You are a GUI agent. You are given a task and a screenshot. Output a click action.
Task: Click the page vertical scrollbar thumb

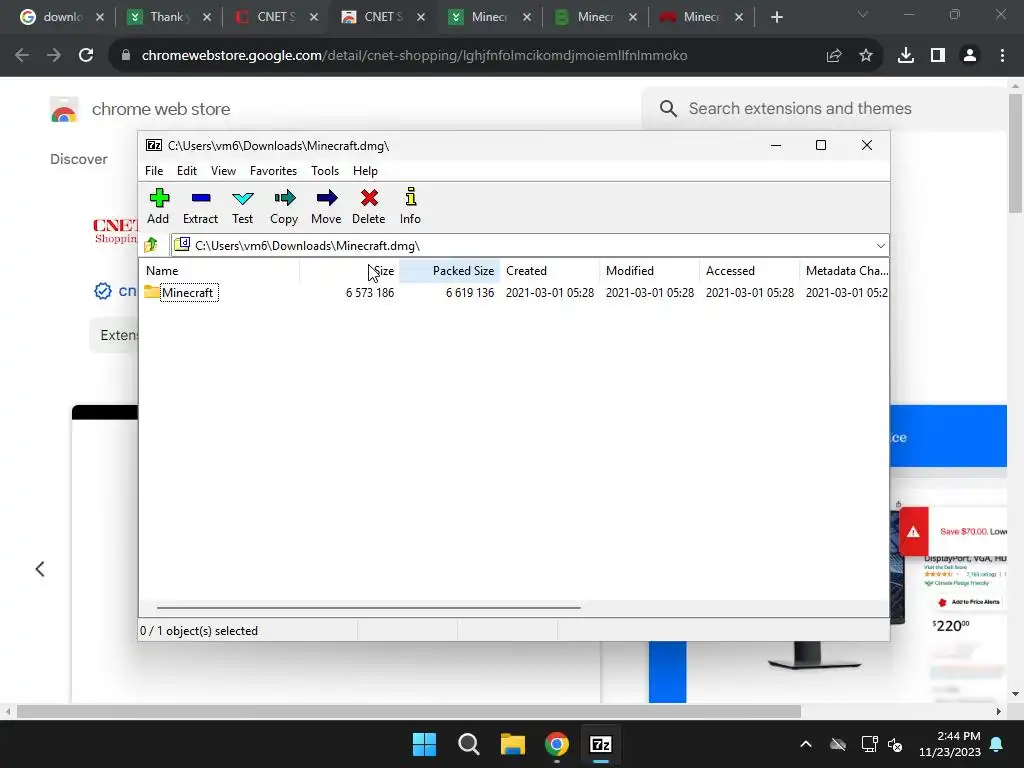pos(1015,153)
